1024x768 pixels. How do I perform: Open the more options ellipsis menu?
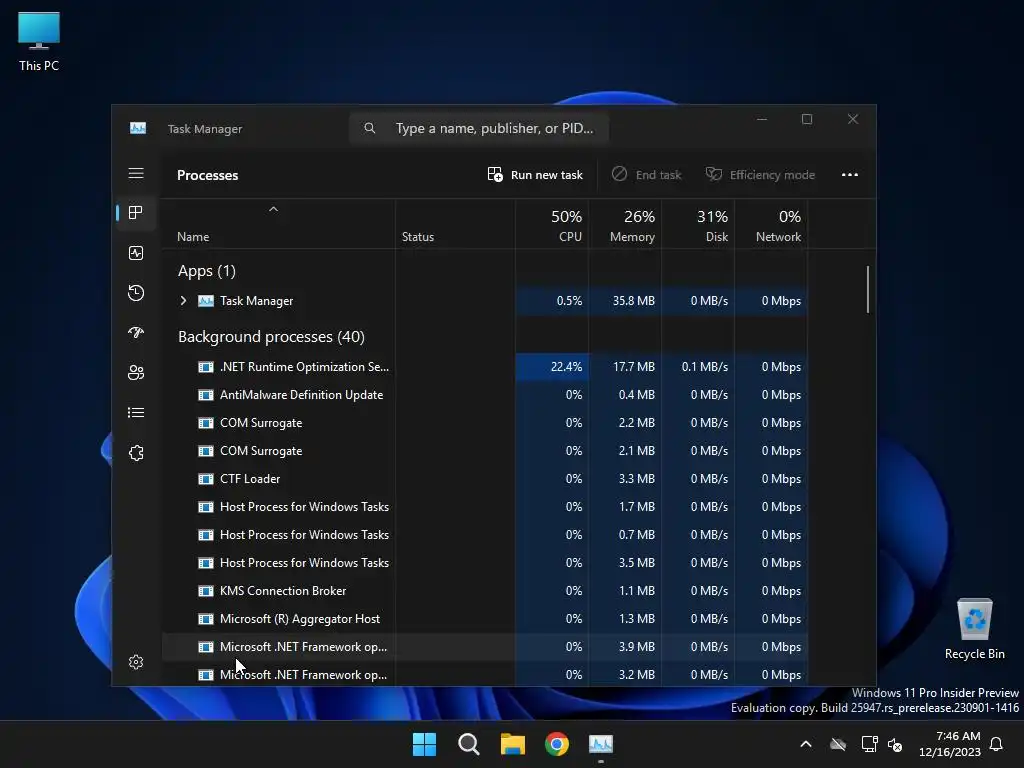(850, 174)
